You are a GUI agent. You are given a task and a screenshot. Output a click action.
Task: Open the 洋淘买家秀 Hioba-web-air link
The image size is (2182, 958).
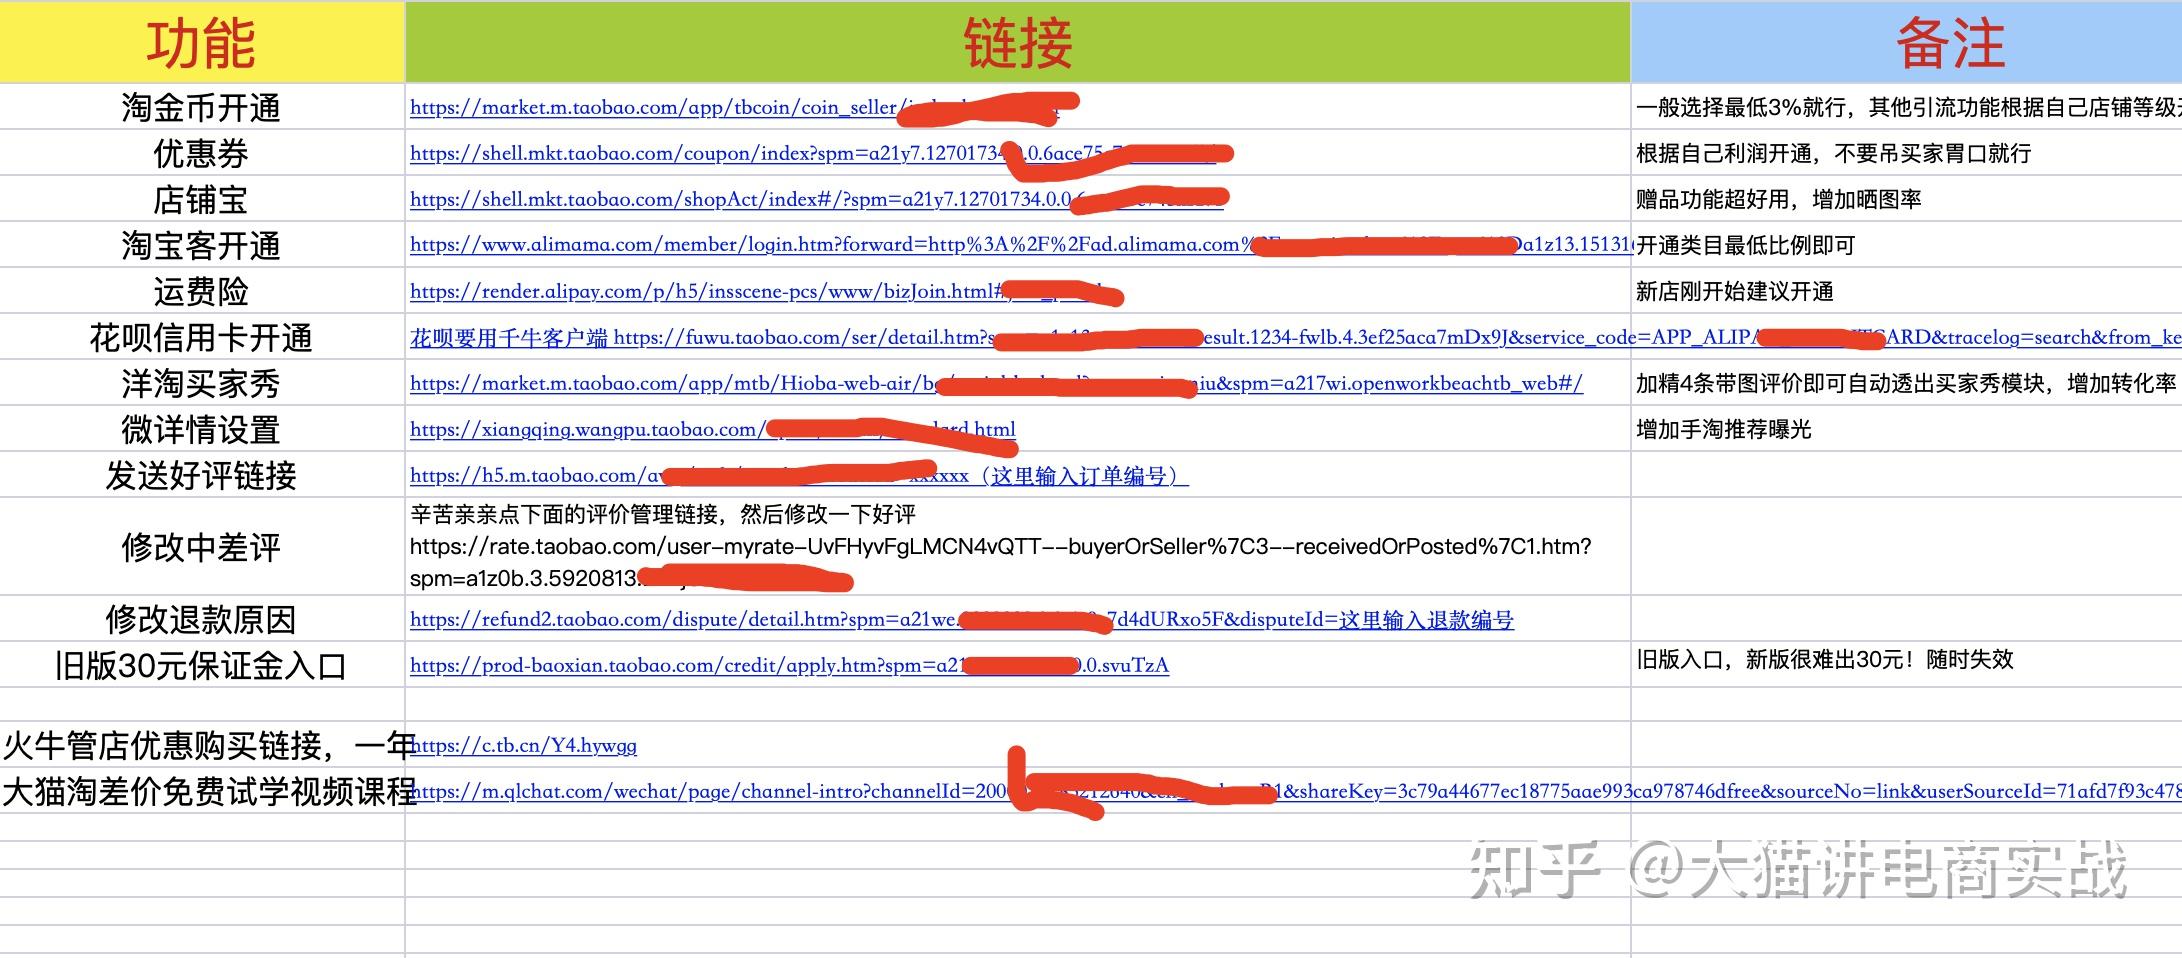pyautogui.click(x=996, y=383)
